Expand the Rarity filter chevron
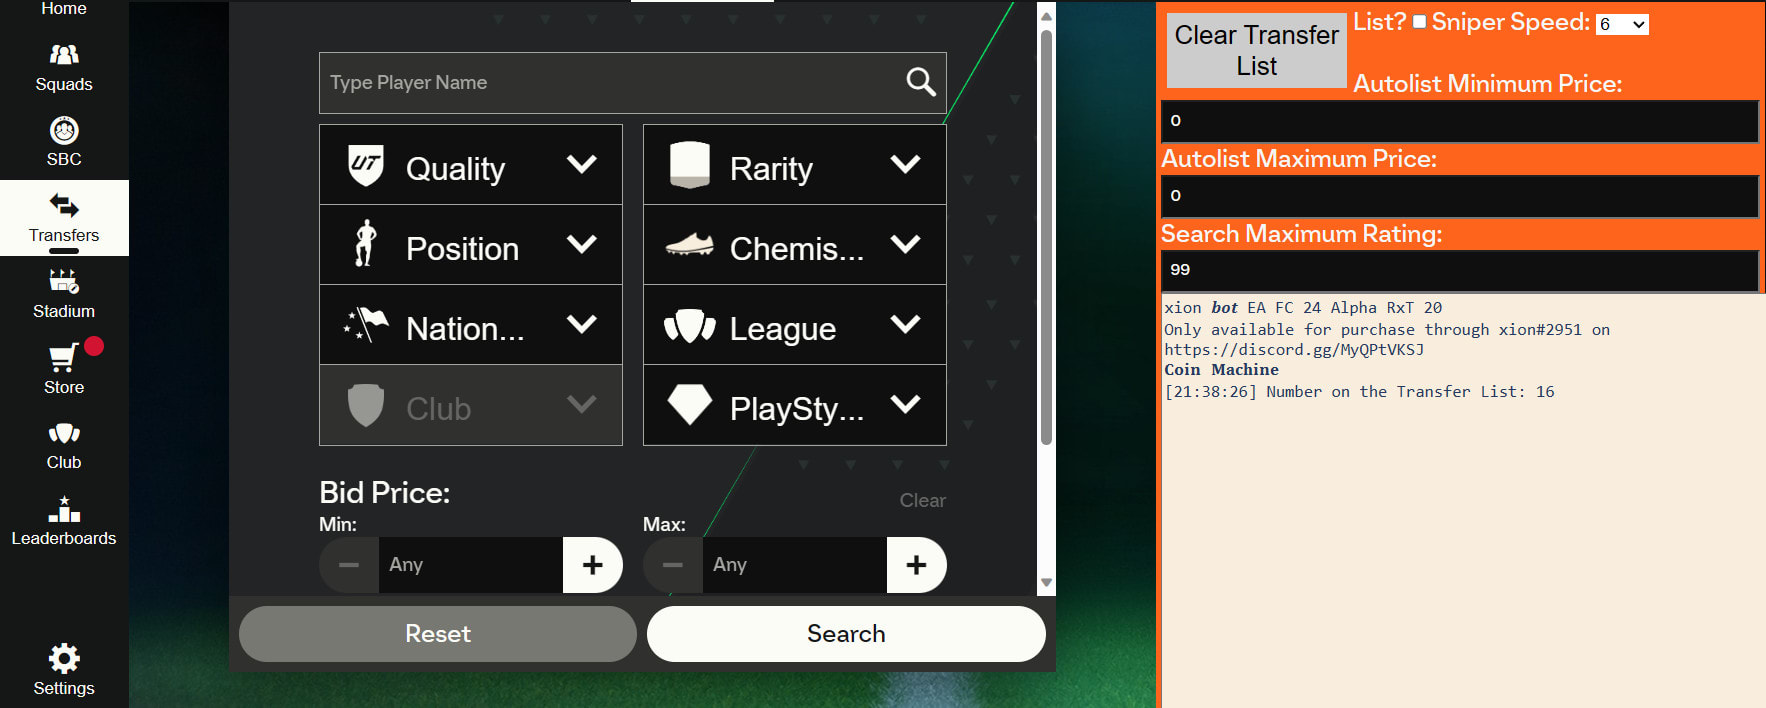The image size is (1766, 708). click(x=906, y=164)
